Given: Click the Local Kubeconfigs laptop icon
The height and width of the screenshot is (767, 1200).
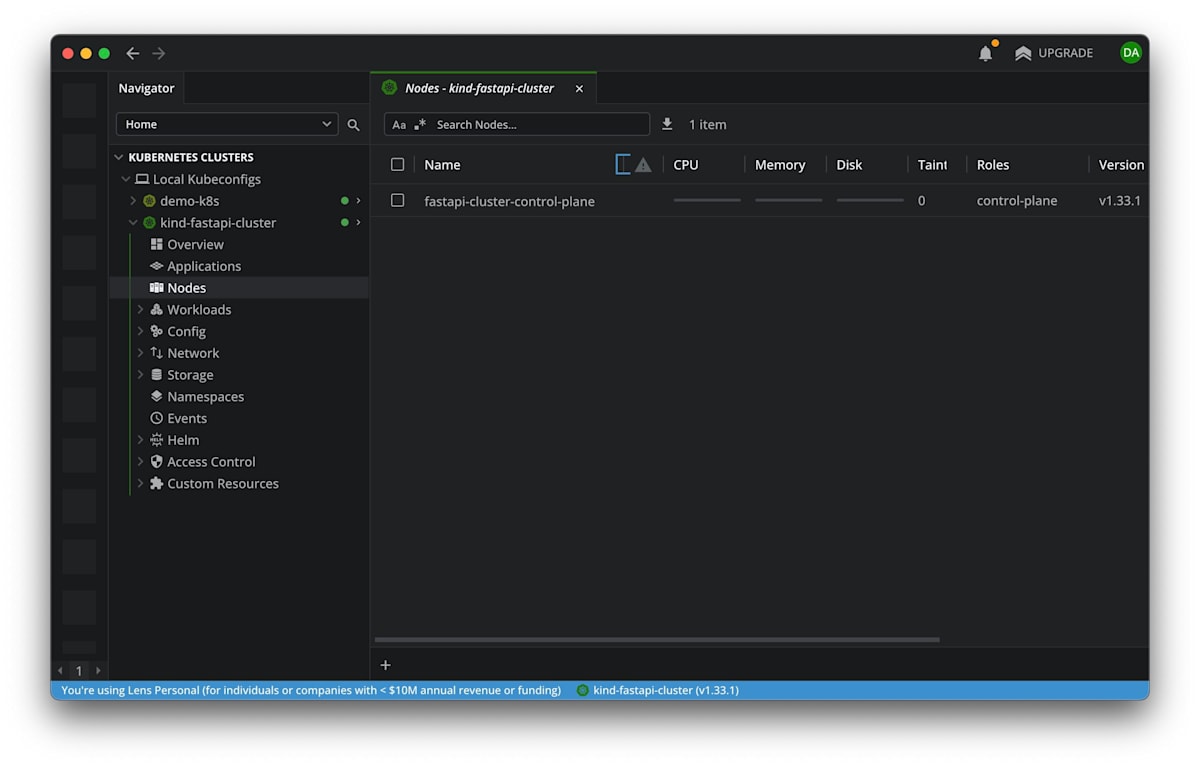Looking at the screenshot, I should (142, 179).
